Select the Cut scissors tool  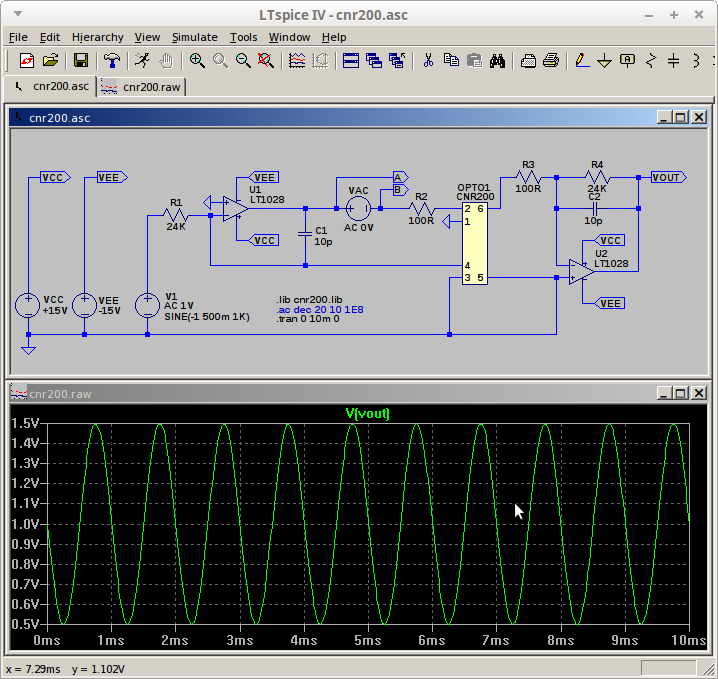click(x=428, y=60)
